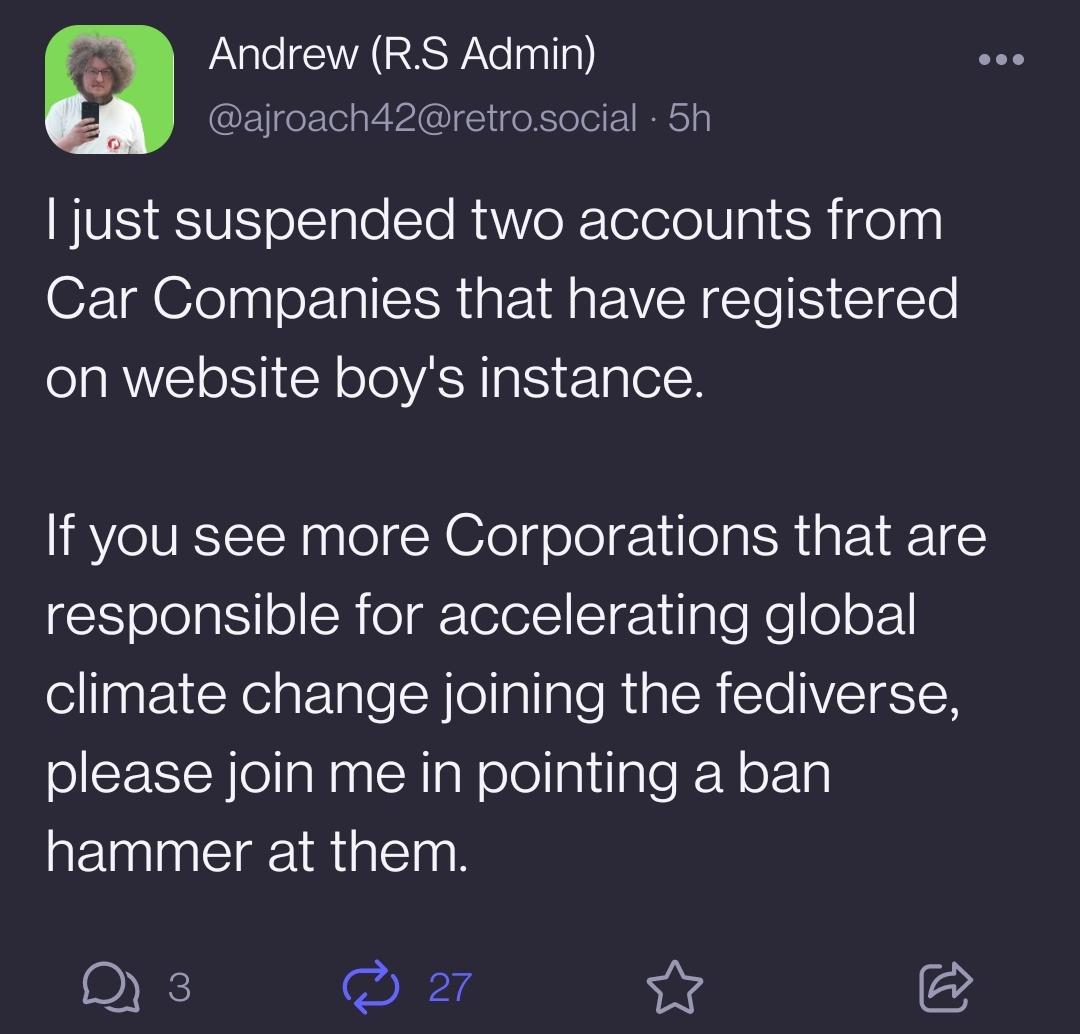Tap the final line "hammer at them."
This screenshot has width=1080, height=1034.
(257, 853)
